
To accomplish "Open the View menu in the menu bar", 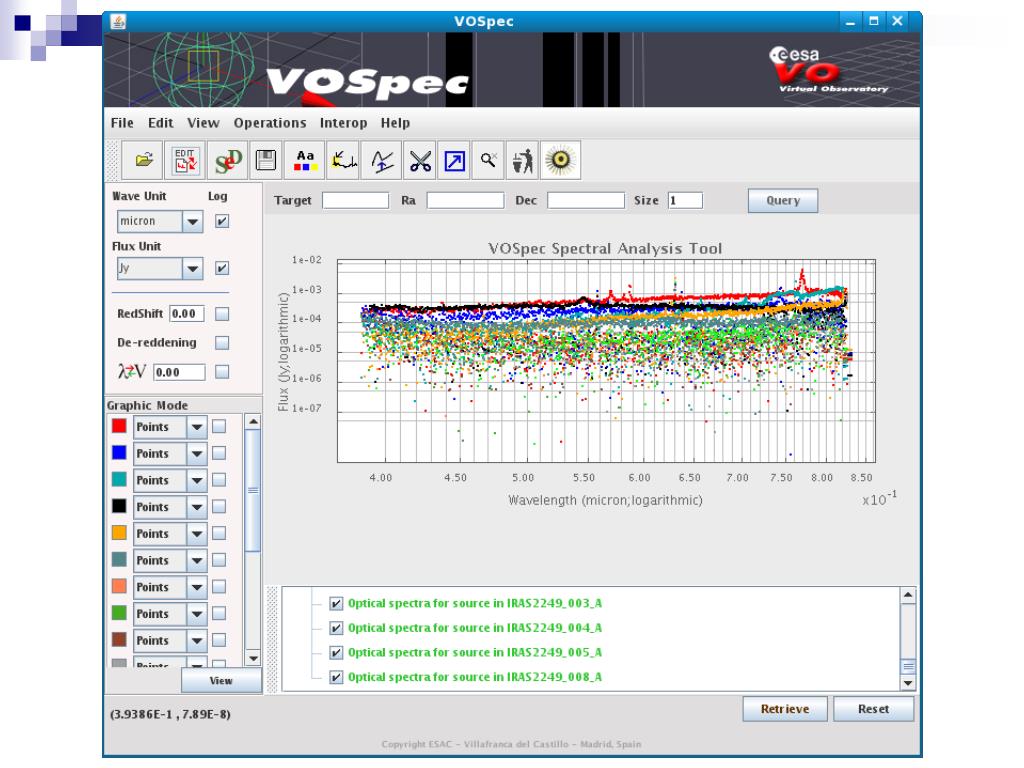I will coord(203,123).
